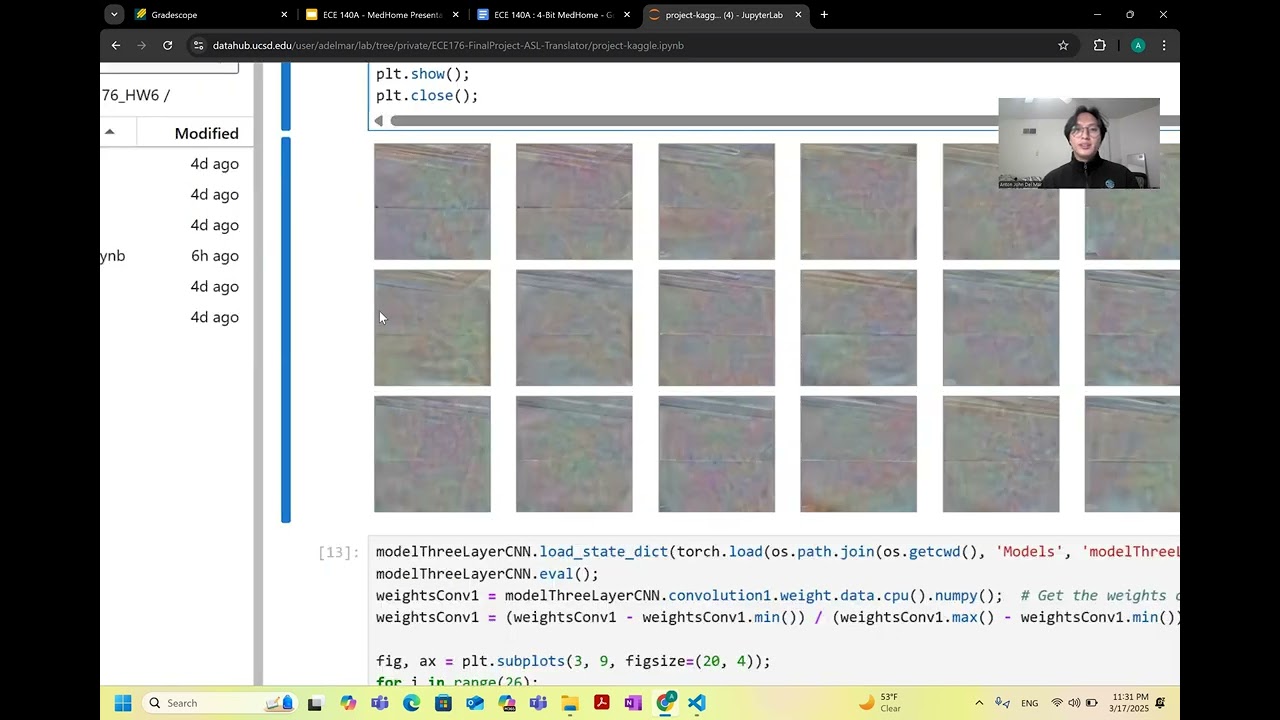
Task: Select the fourth filter image in bottom row
Action: (858, 454)
